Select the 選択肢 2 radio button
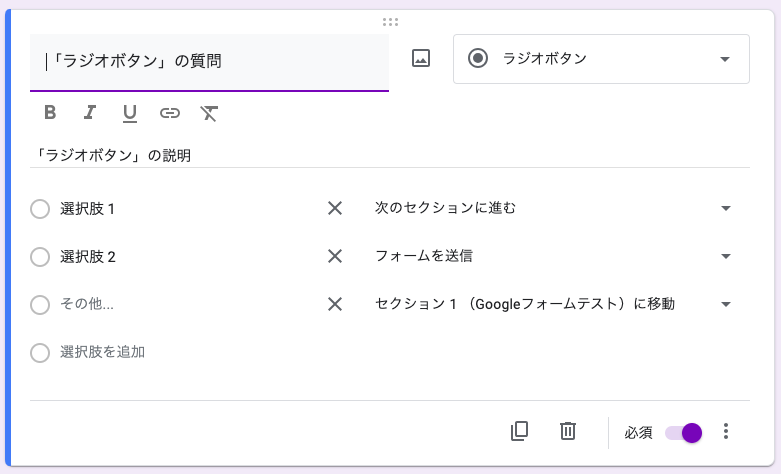781x474 pixels. (x=40, y=257)
